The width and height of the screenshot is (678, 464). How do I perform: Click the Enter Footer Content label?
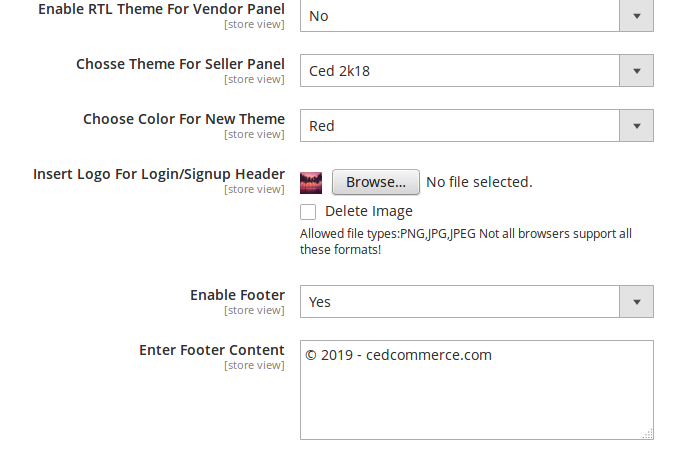coord(212,350)
